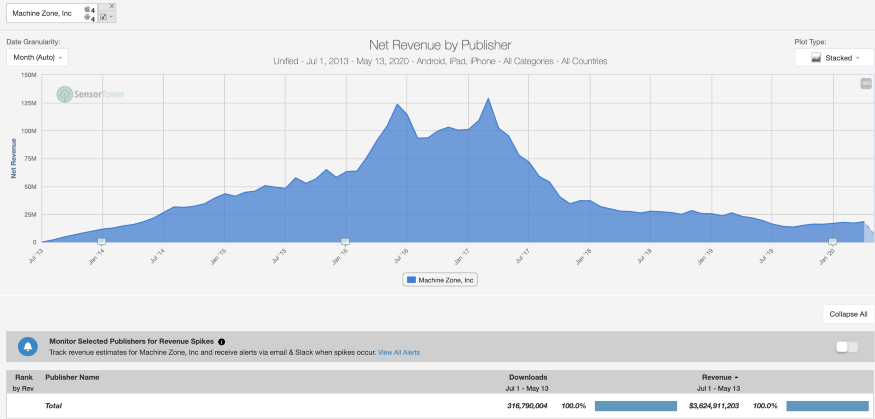Open the annotation marker near Jan '20
Viewport: 875px width, 419px height.
click(833, 242)
